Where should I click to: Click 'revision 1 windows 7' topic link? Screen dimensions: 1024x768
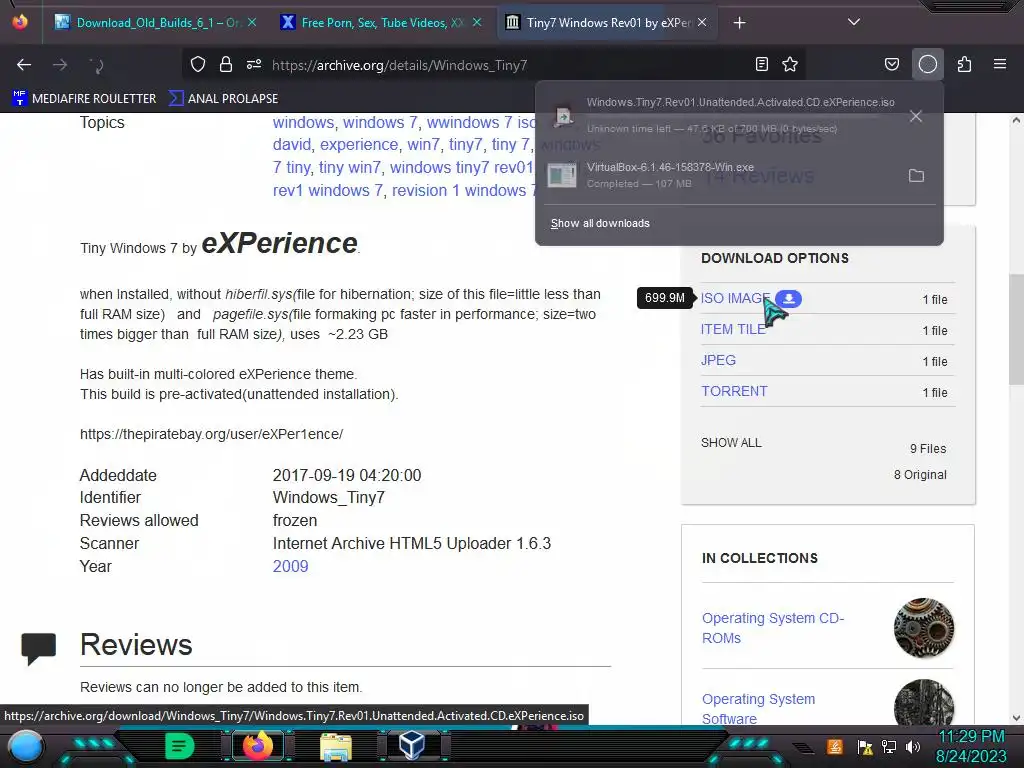pyautogui.click(x=464, y=190)
